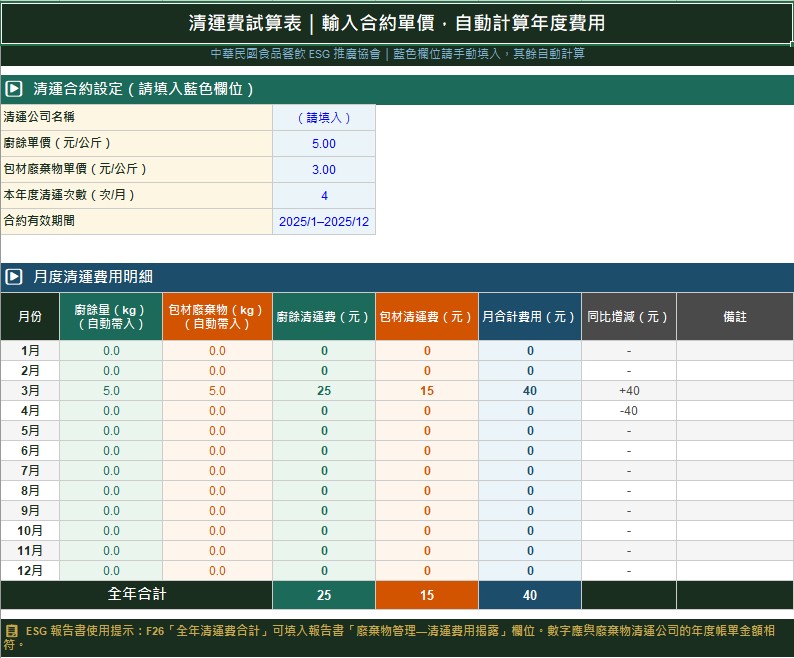Select the title cell 清運費試算表 at the top
794x658 pixels.
[x=397, y=23]
